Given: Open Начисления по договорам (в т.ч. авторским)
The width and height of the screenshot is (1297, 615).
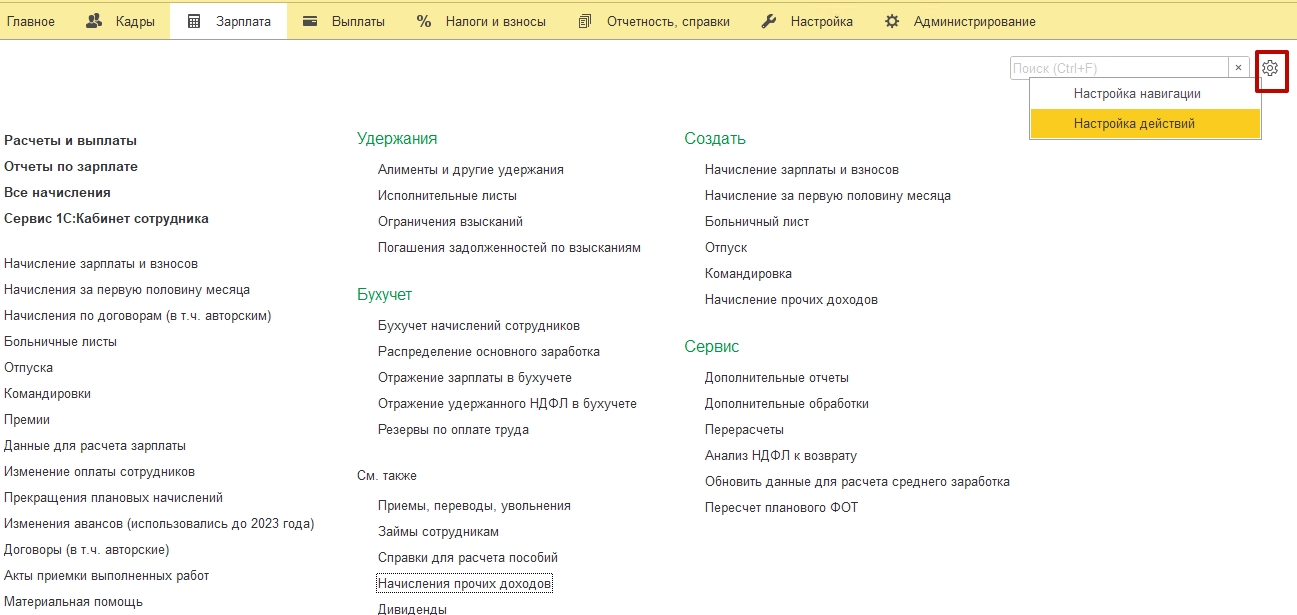Looking at the screenshot, I should (138, 316).
